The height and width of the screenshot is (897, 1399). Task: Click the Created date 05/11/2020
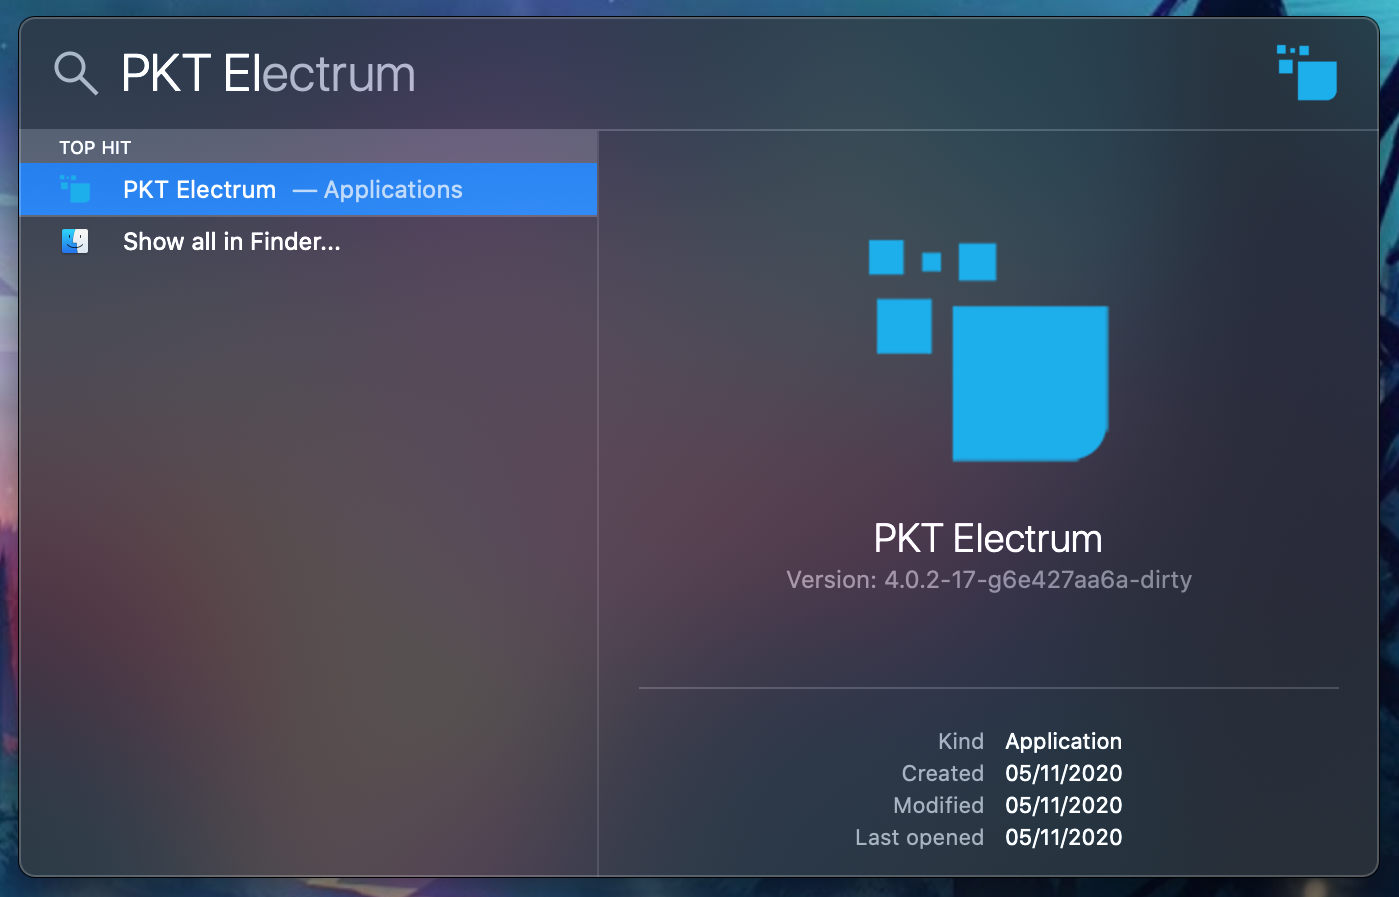click(x=1063, y=773)
